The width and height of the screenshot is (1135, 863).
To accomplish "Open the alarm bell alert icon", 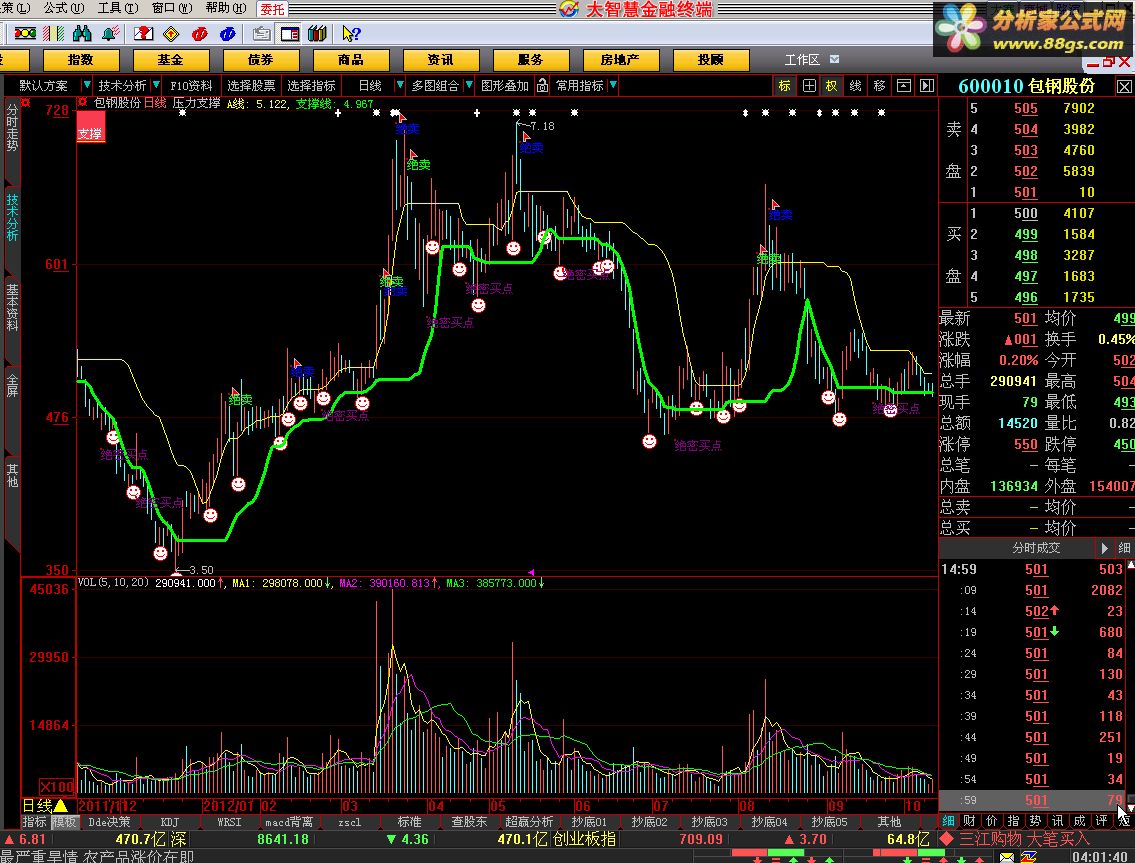I will (111, 34).
